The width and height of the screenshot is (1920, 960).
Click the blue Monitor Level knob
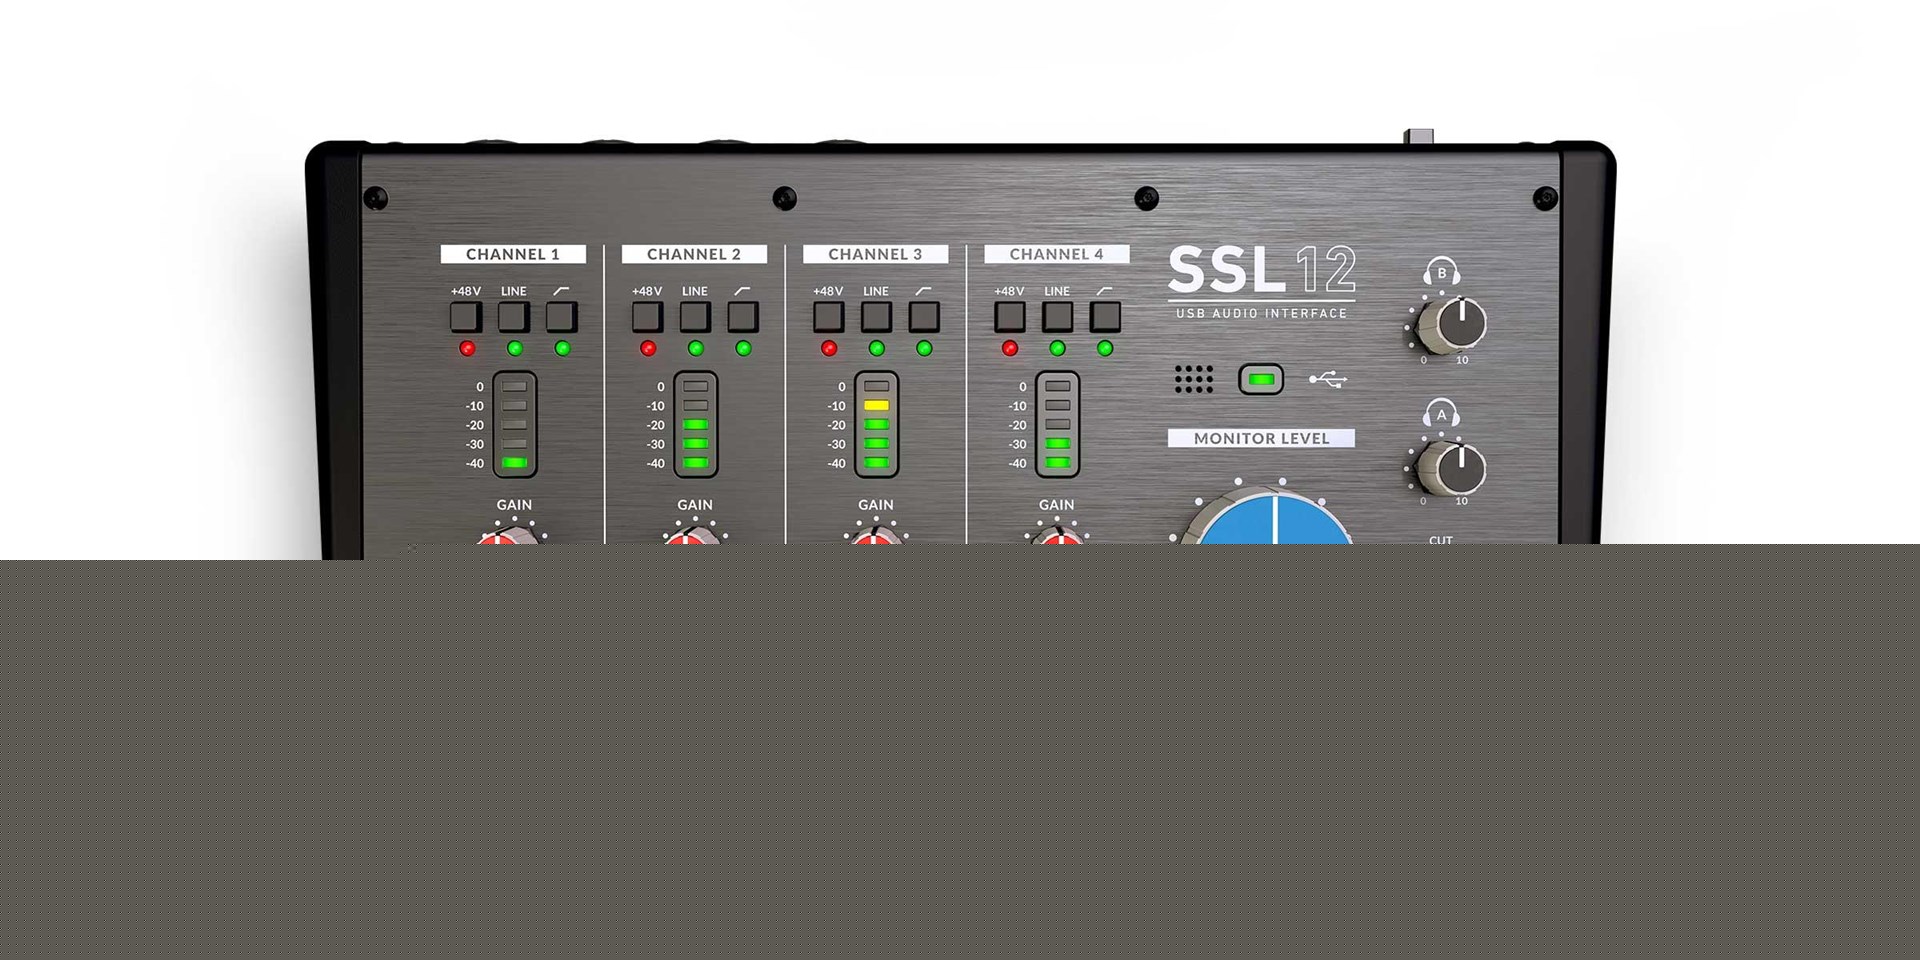point(1274,517)
